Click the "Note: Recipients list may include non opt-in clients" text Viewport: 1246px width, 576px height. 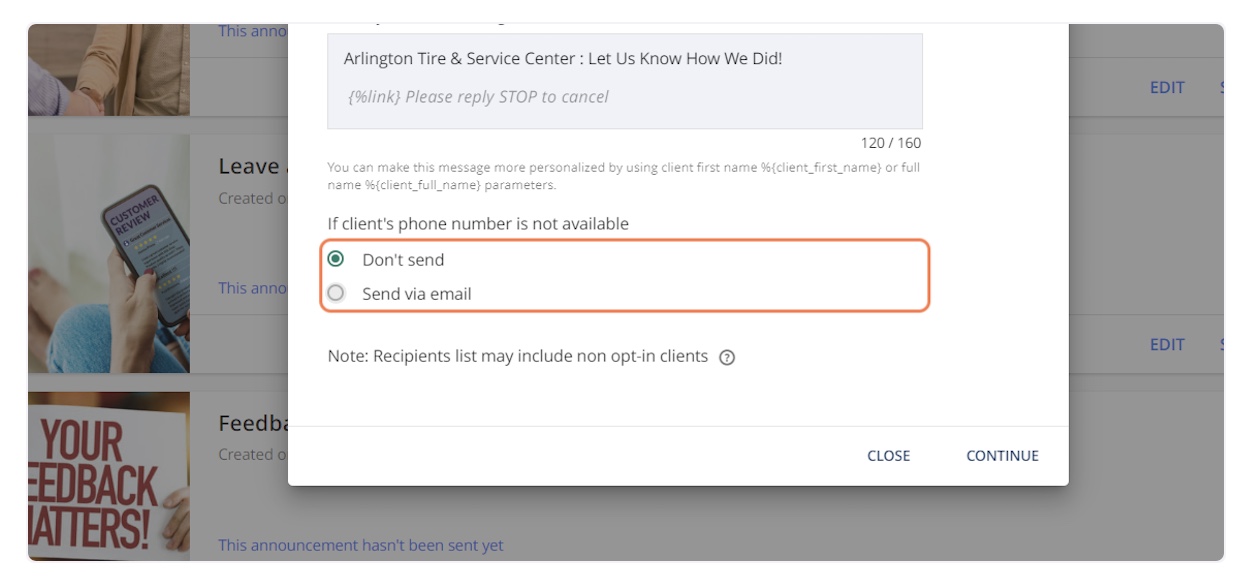(x=518, y=356)
